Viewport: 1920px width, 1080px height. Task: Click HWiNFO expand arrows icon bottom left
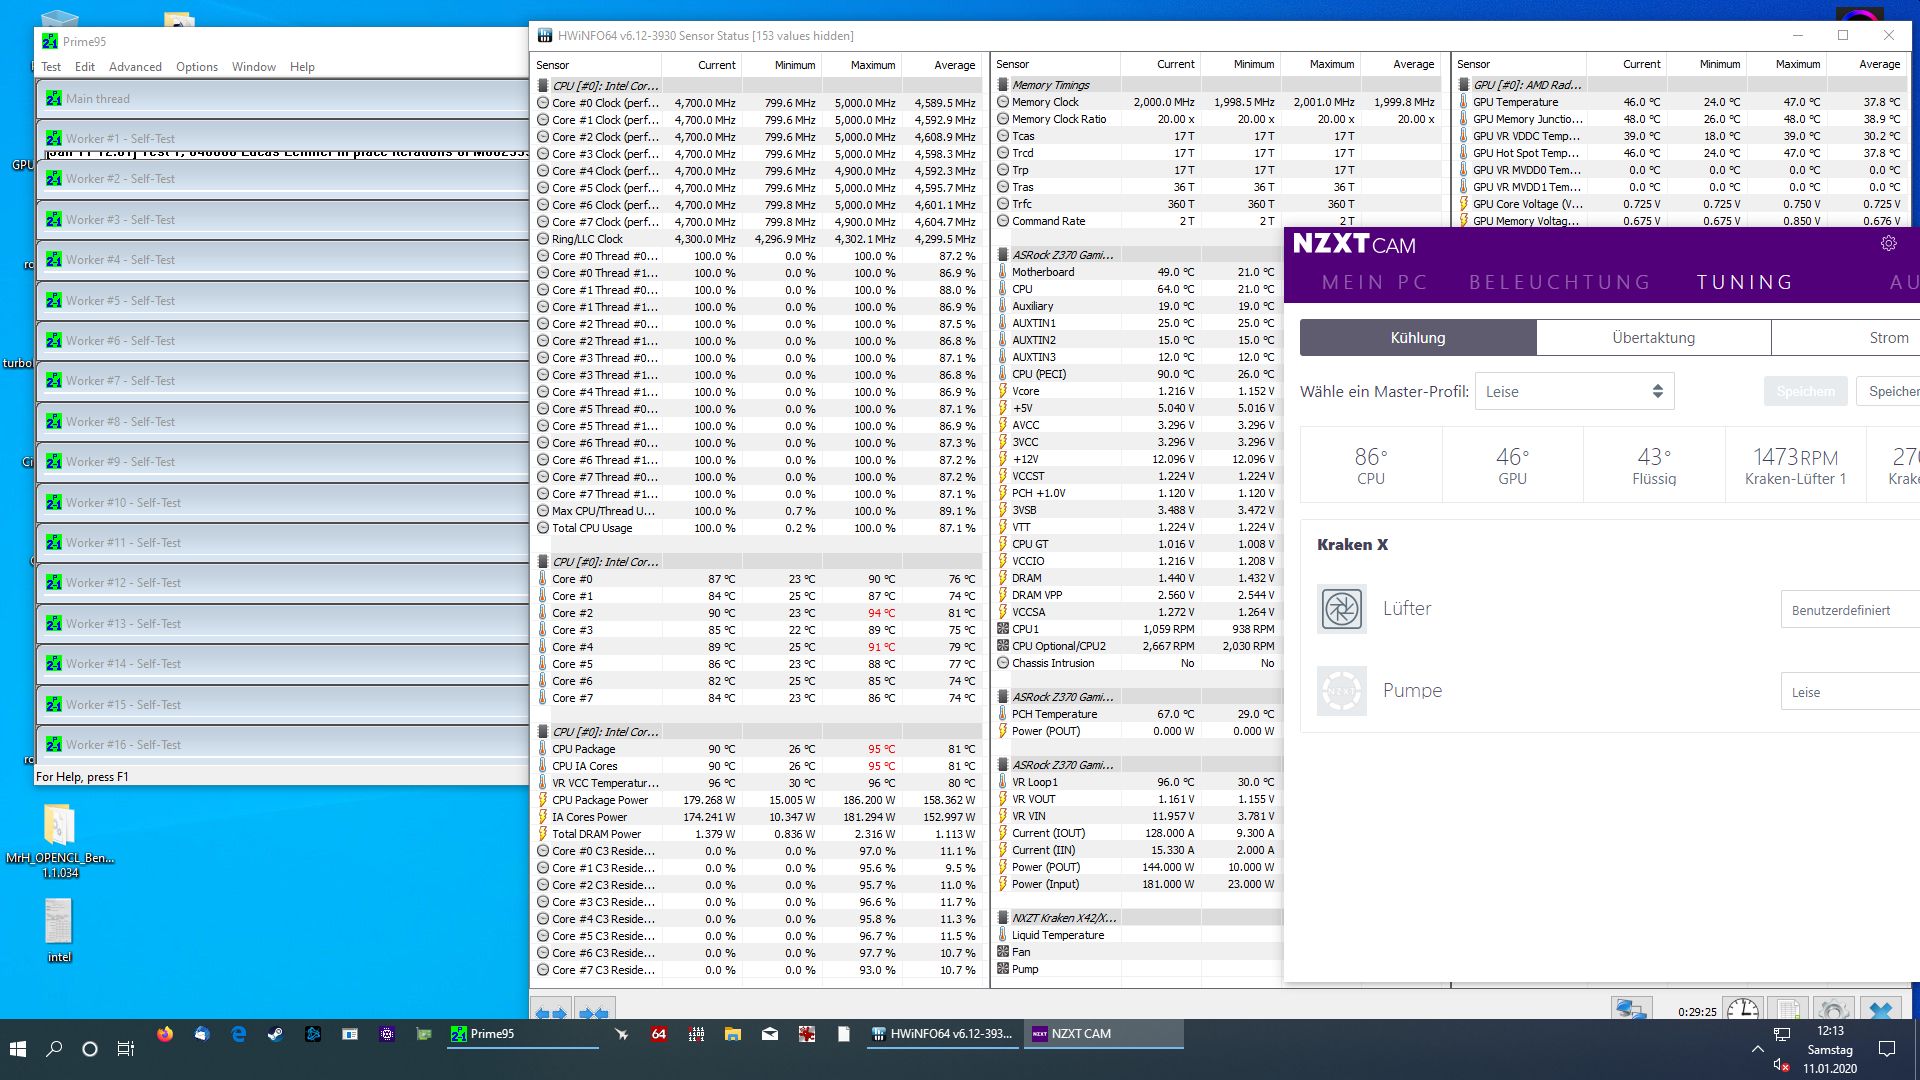[551, 1012]
